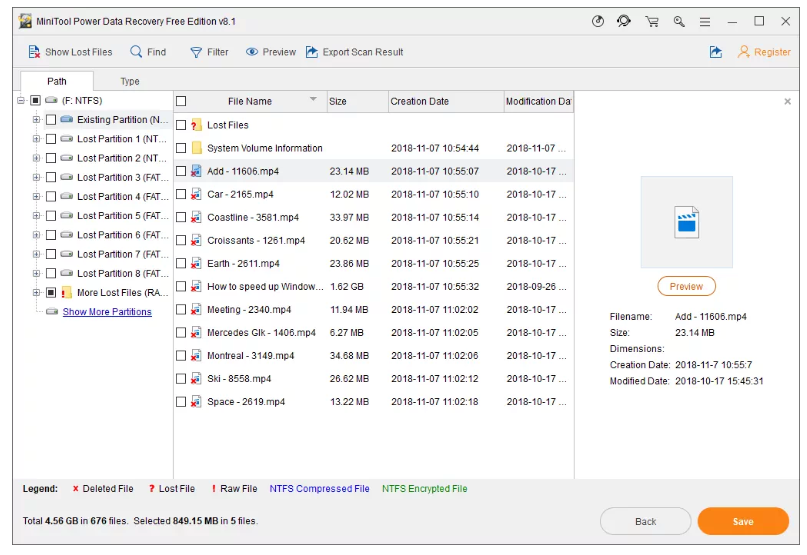This screenshot has height=555, width=807.
Task: Click the Coastline - 3581.mp4 file icon
Action: [196, 217]
